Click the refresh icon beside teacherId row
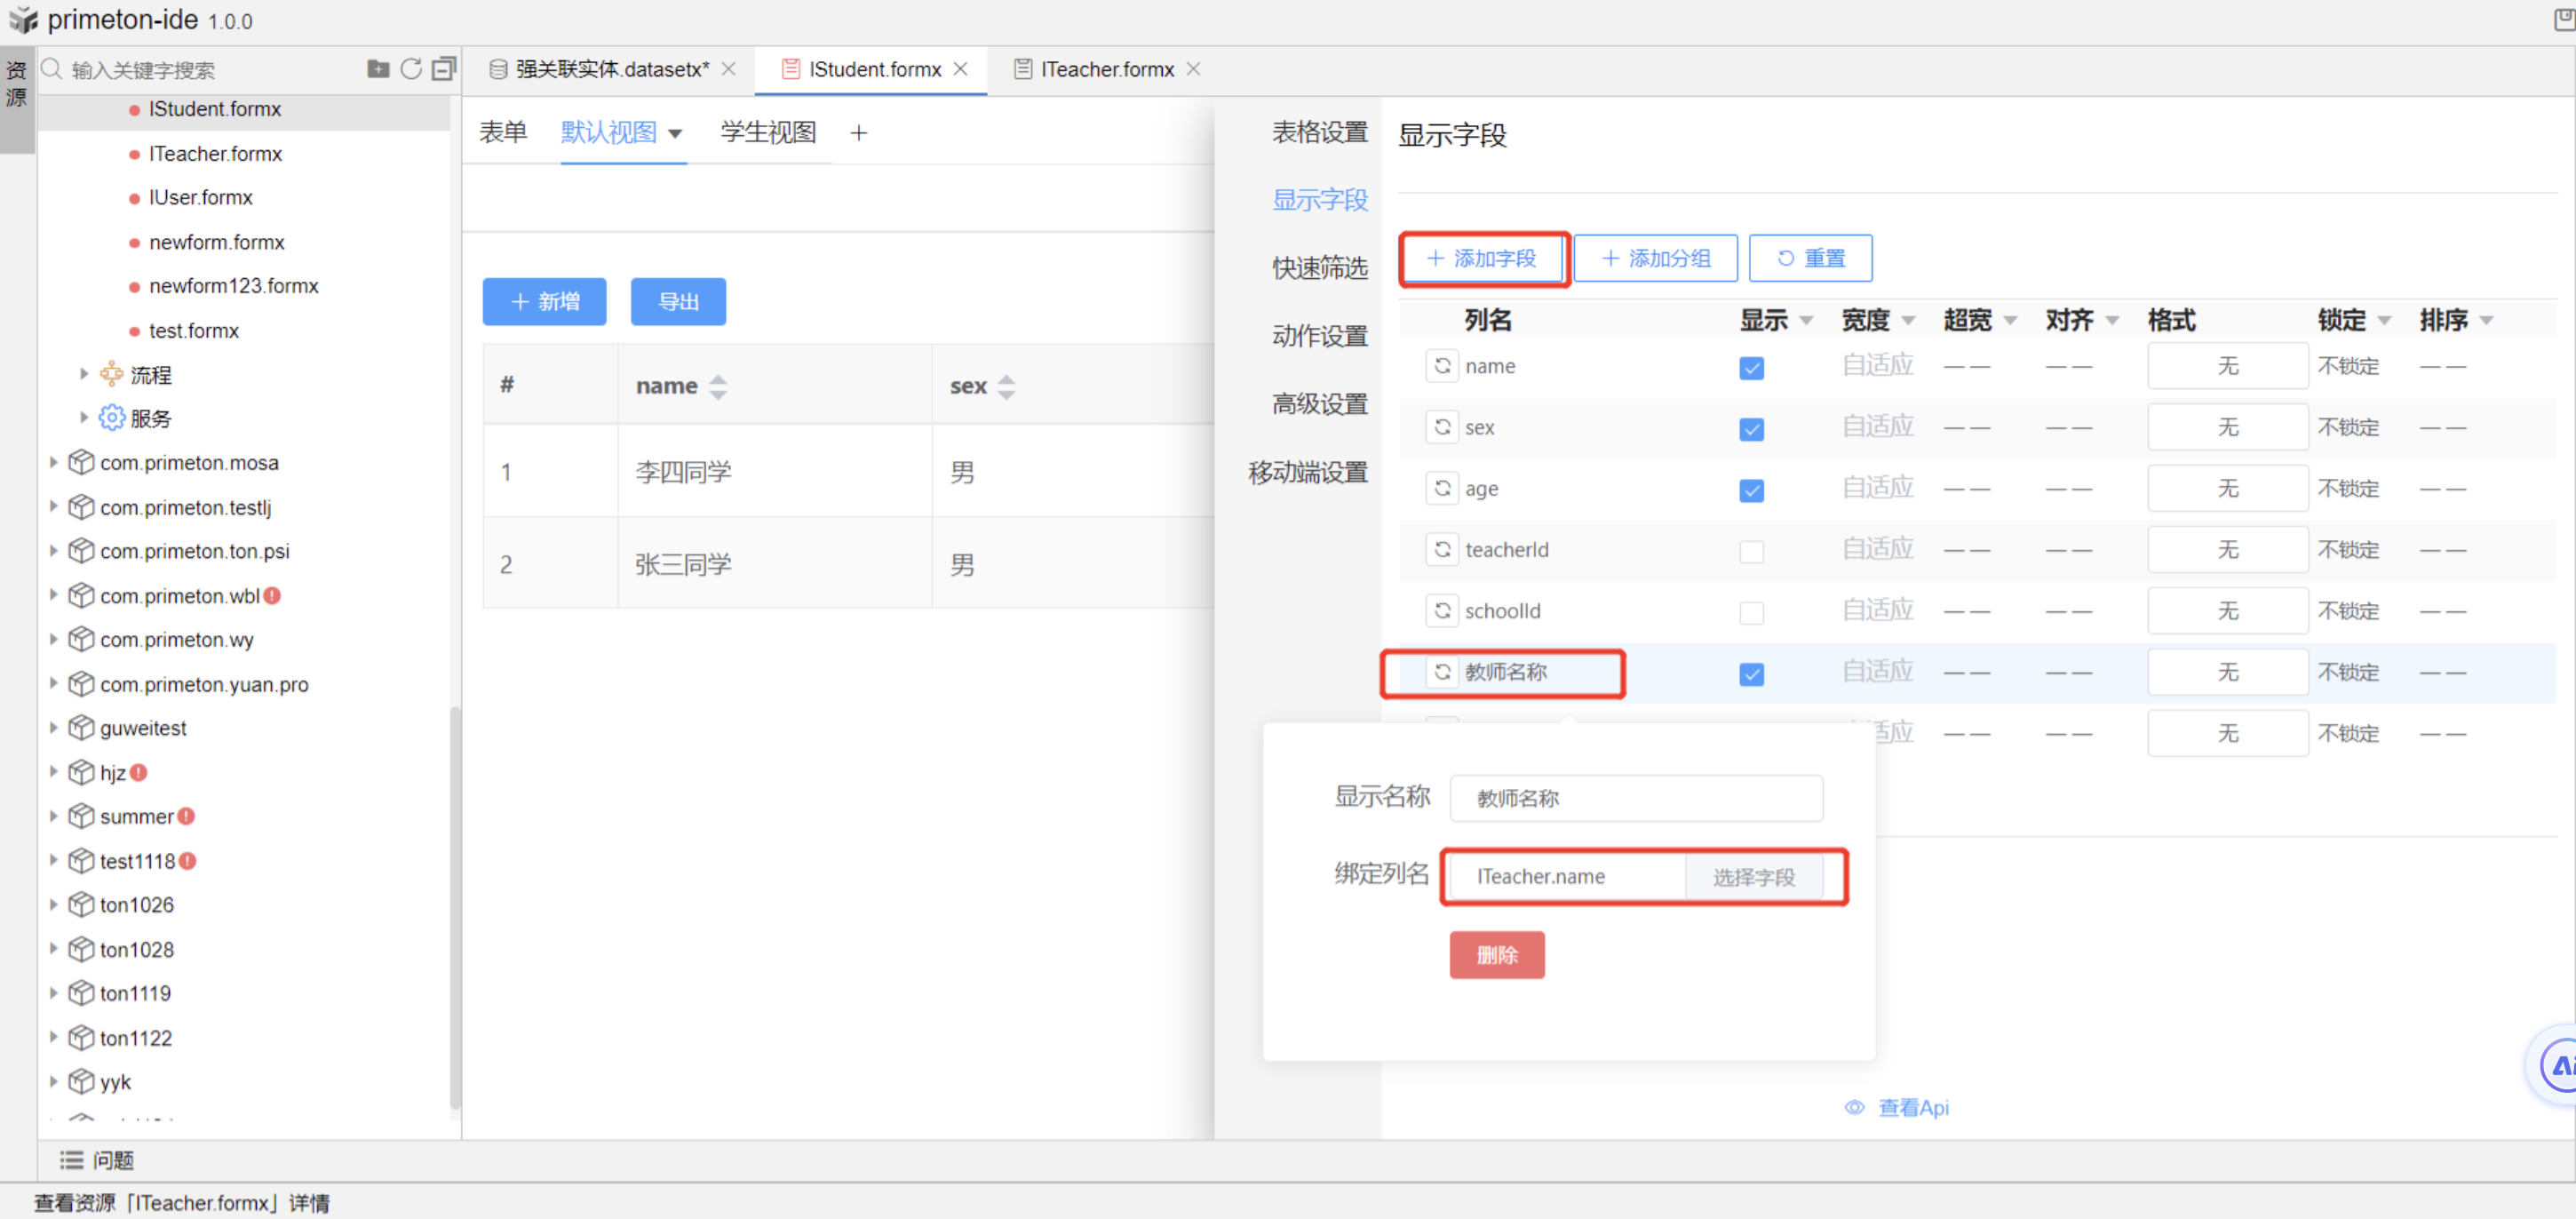Viewport: 2576px width, 1219px height. tap(1442, 550)
